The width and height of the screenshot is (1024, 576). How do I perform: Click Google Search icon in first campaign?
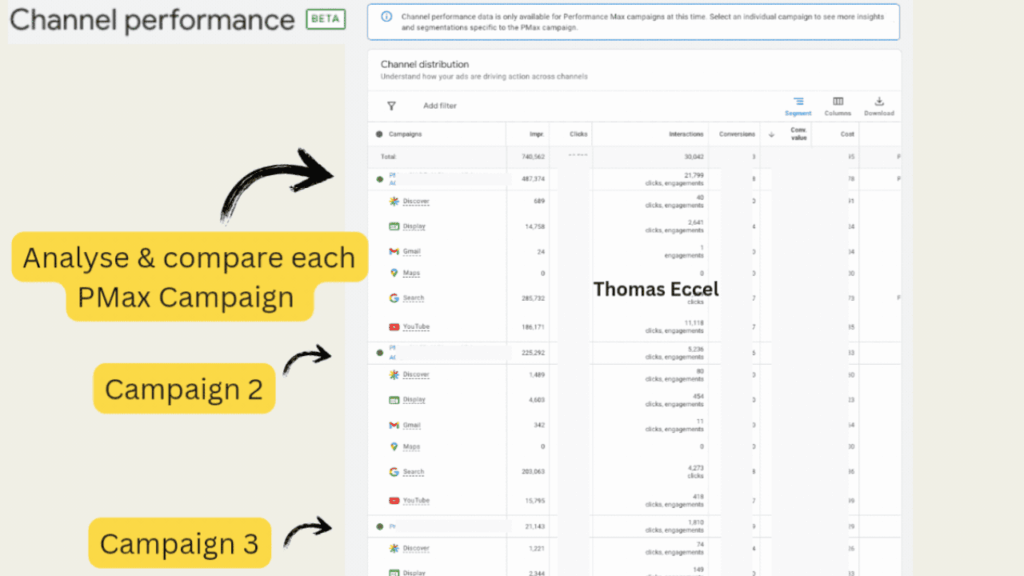394,298
